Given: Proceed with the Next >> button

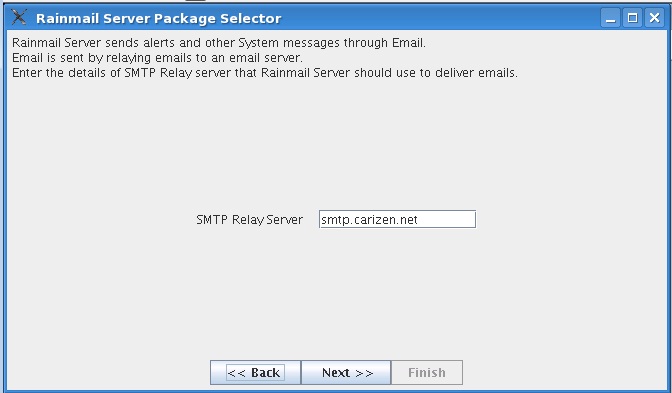Looking at the screenshot, I should [346, 372].
